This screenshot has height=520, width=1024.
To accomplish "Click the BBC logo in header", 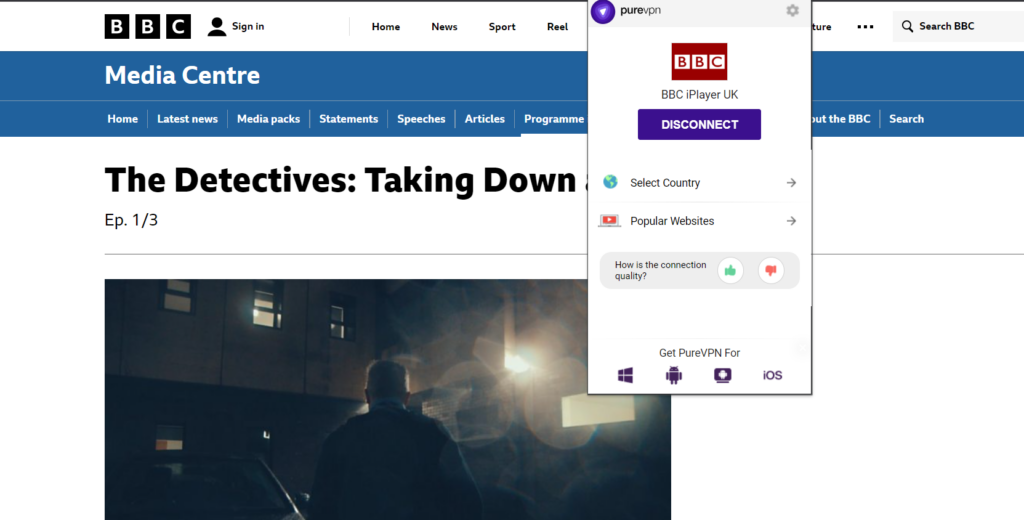I will [147, 27].
